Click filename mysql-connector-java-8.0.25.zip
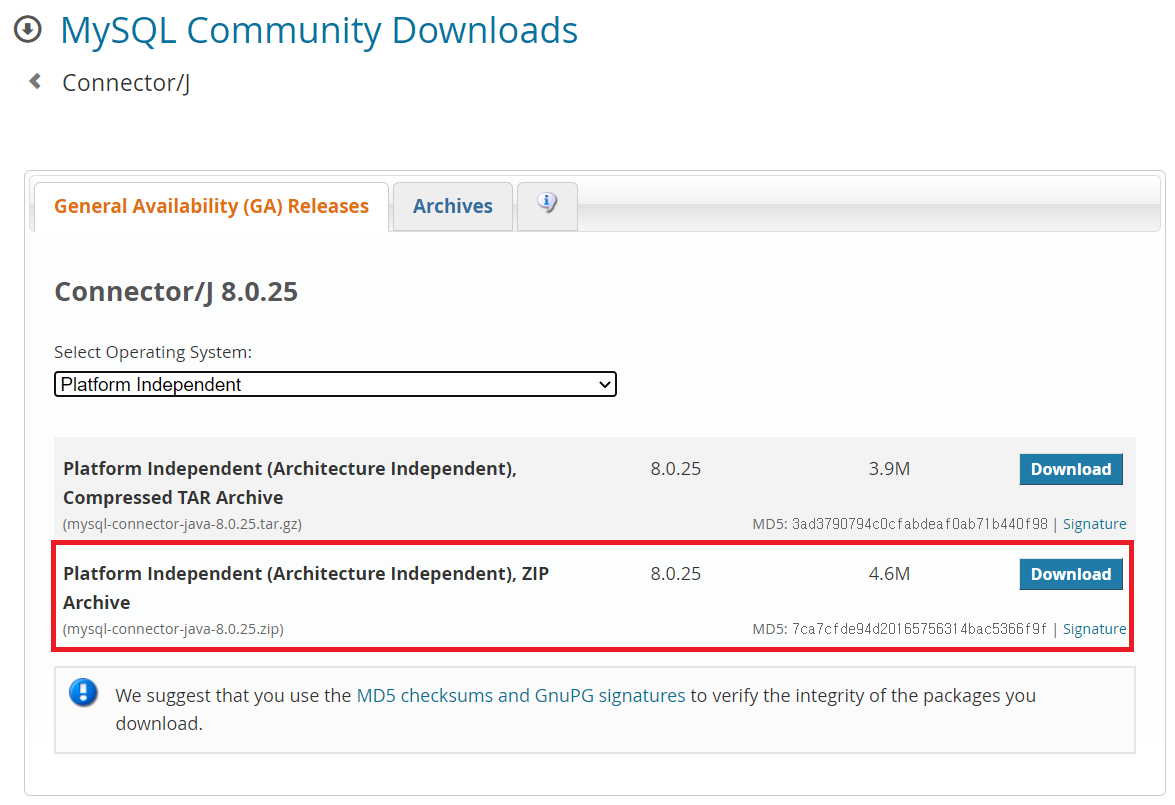The height and width of the screenshot is (805, 1175). (174, 629)
